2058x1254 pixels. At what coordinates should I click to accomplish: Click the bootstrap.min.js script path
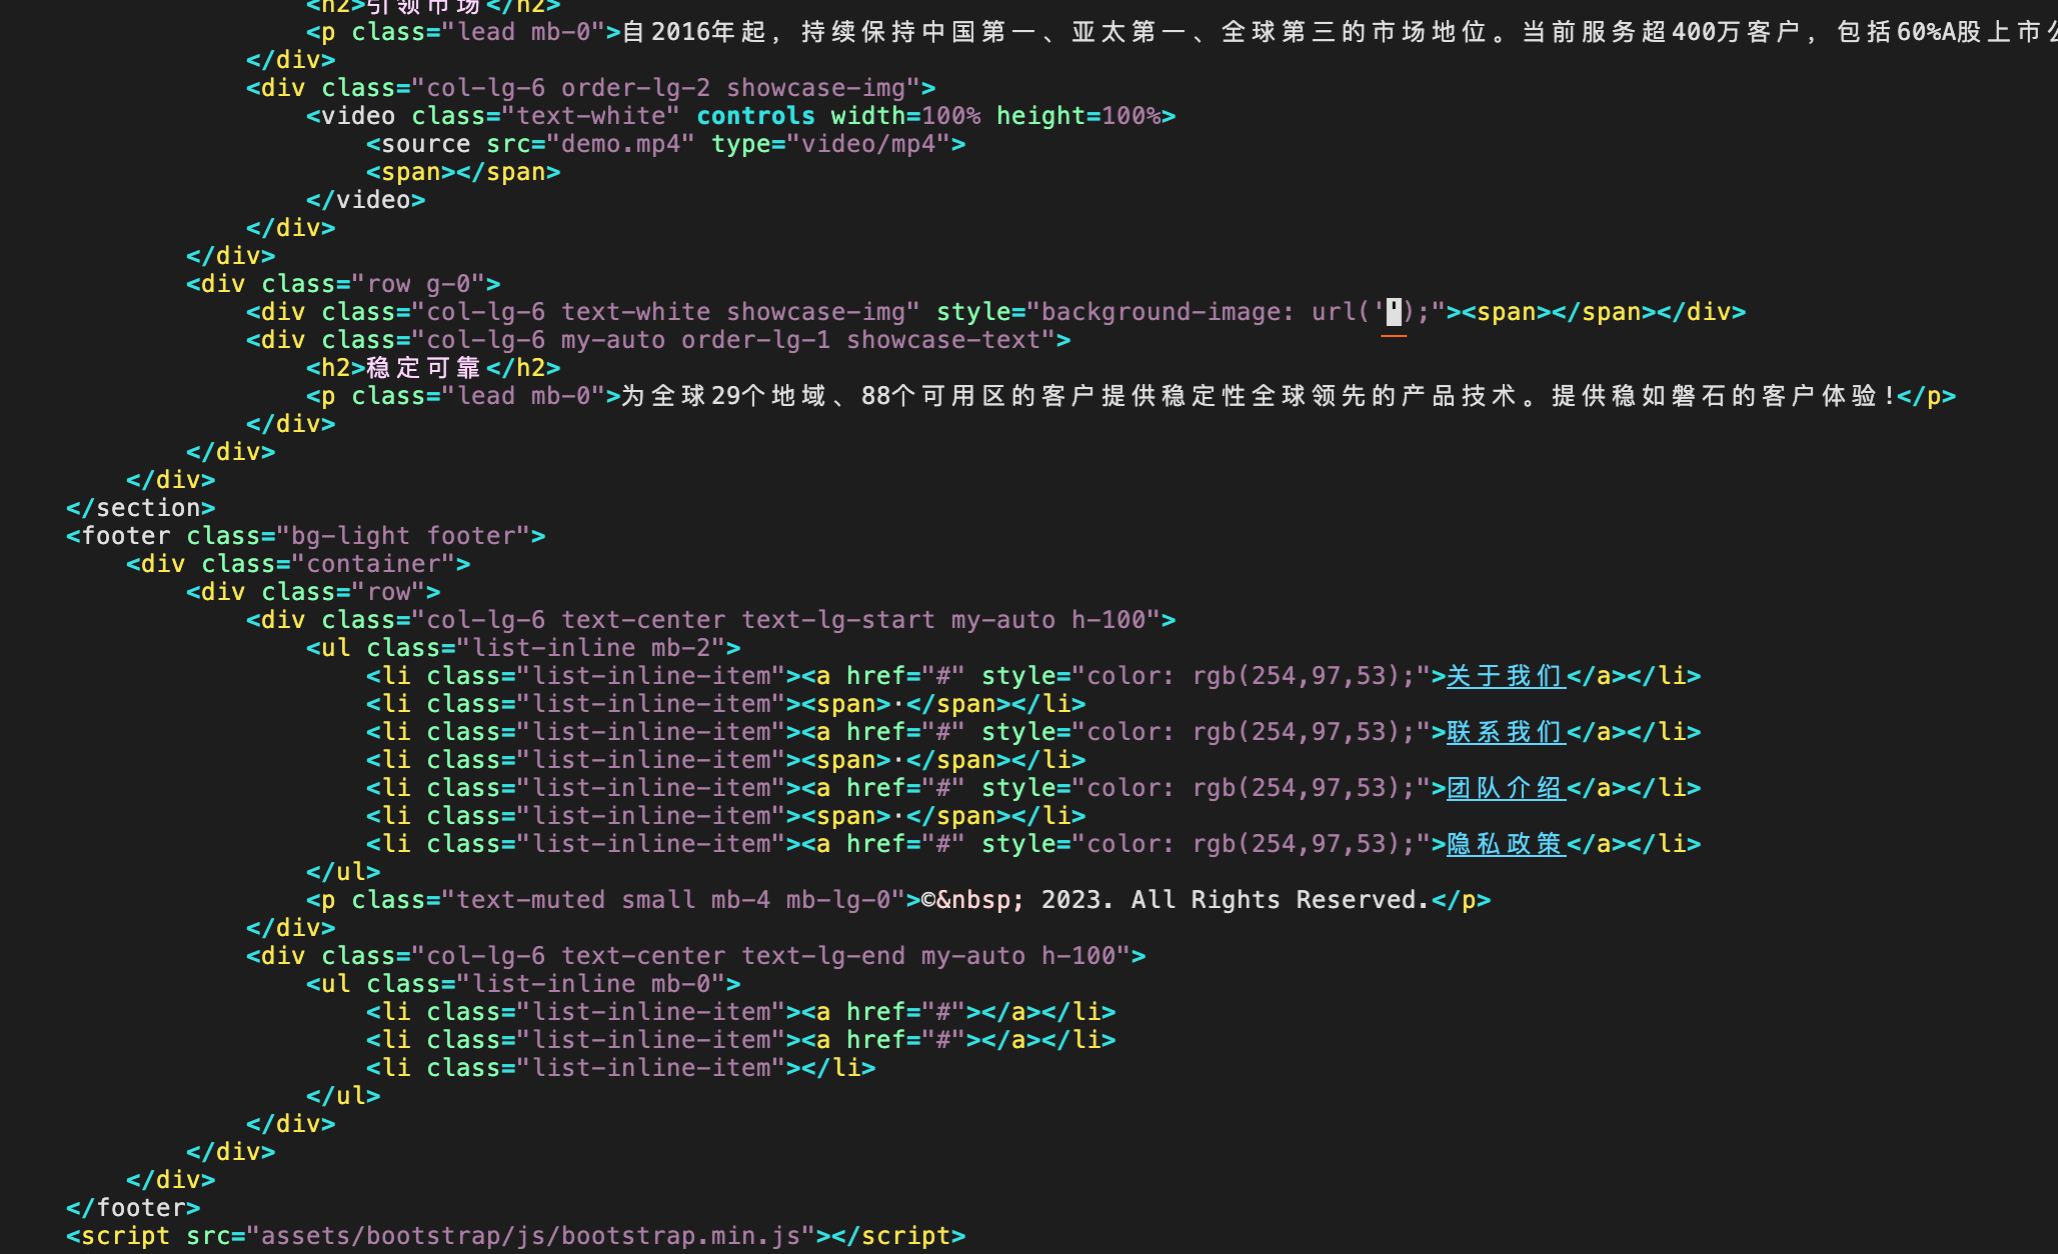(531, 1236)
